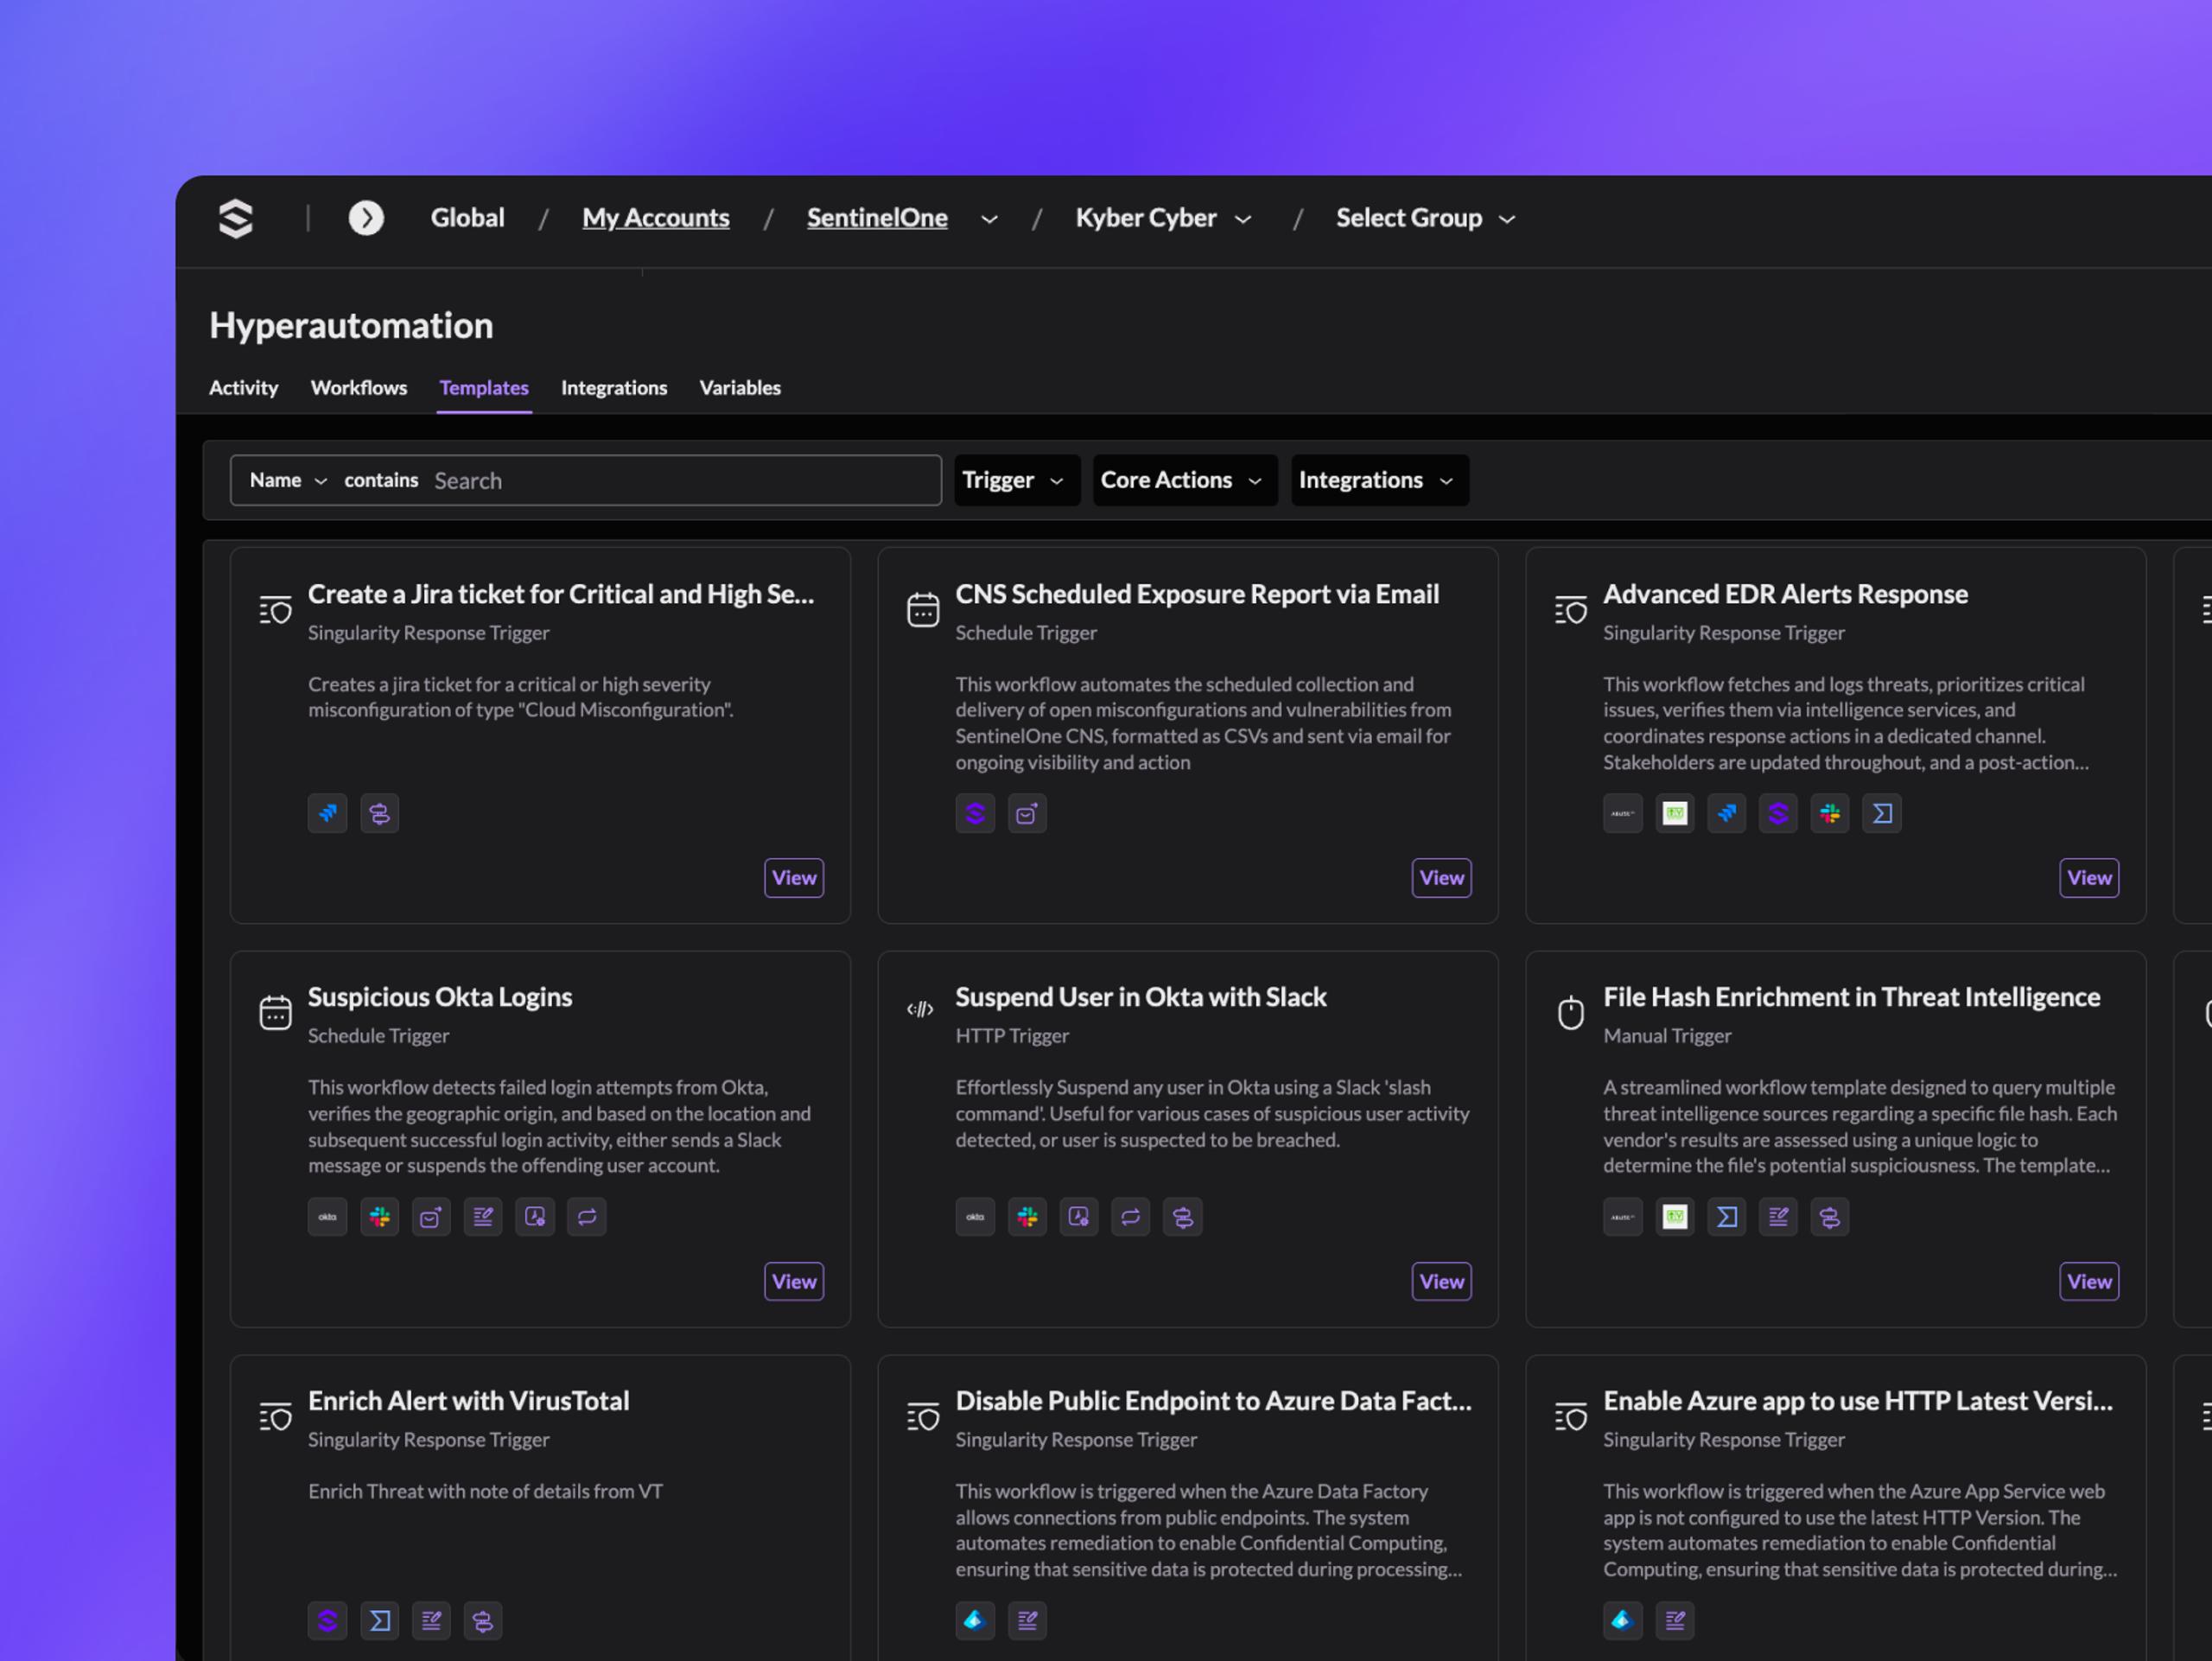
Task: Open the My Accounts breadcrumb link
Action: (x=656, y=218)
